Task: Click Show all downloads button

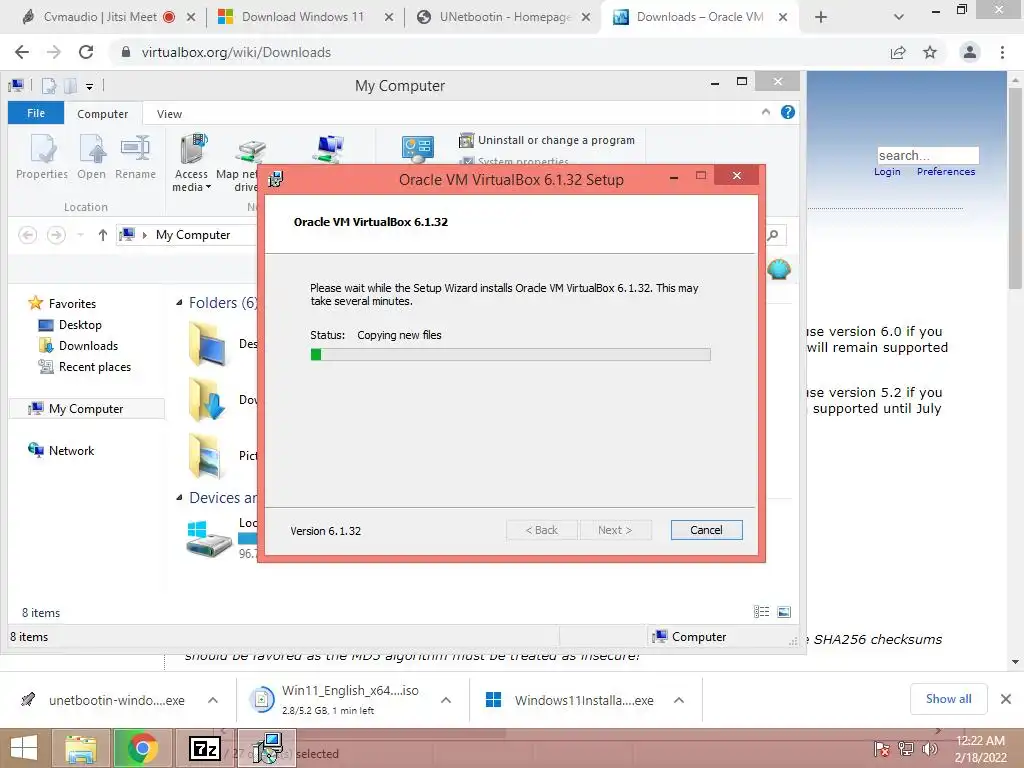Action: (948, 699)
